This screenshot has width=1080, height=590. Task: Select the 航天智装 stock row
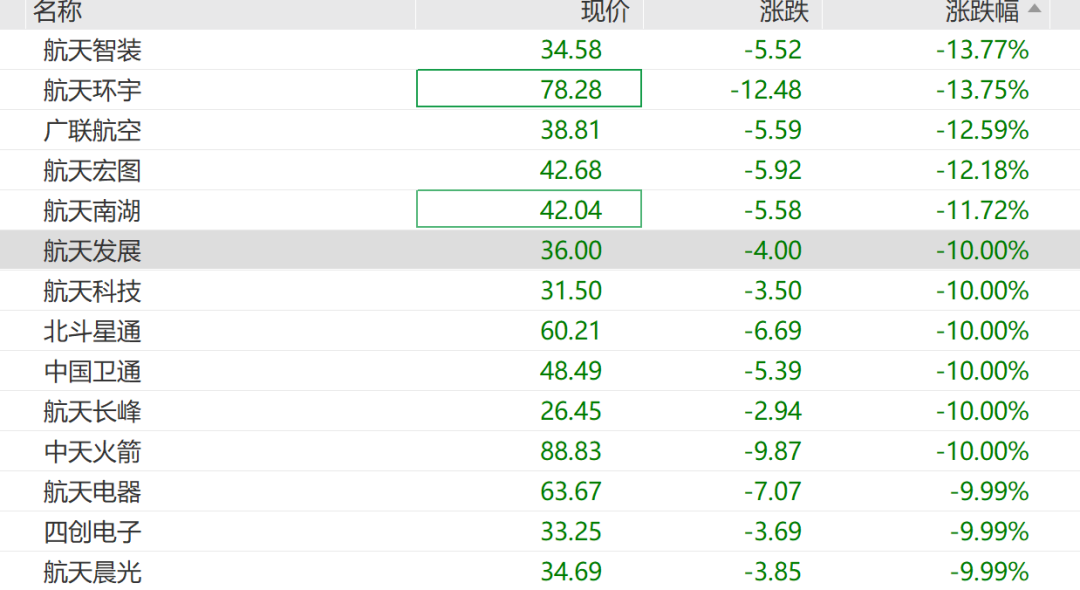[x=92, y=49]
